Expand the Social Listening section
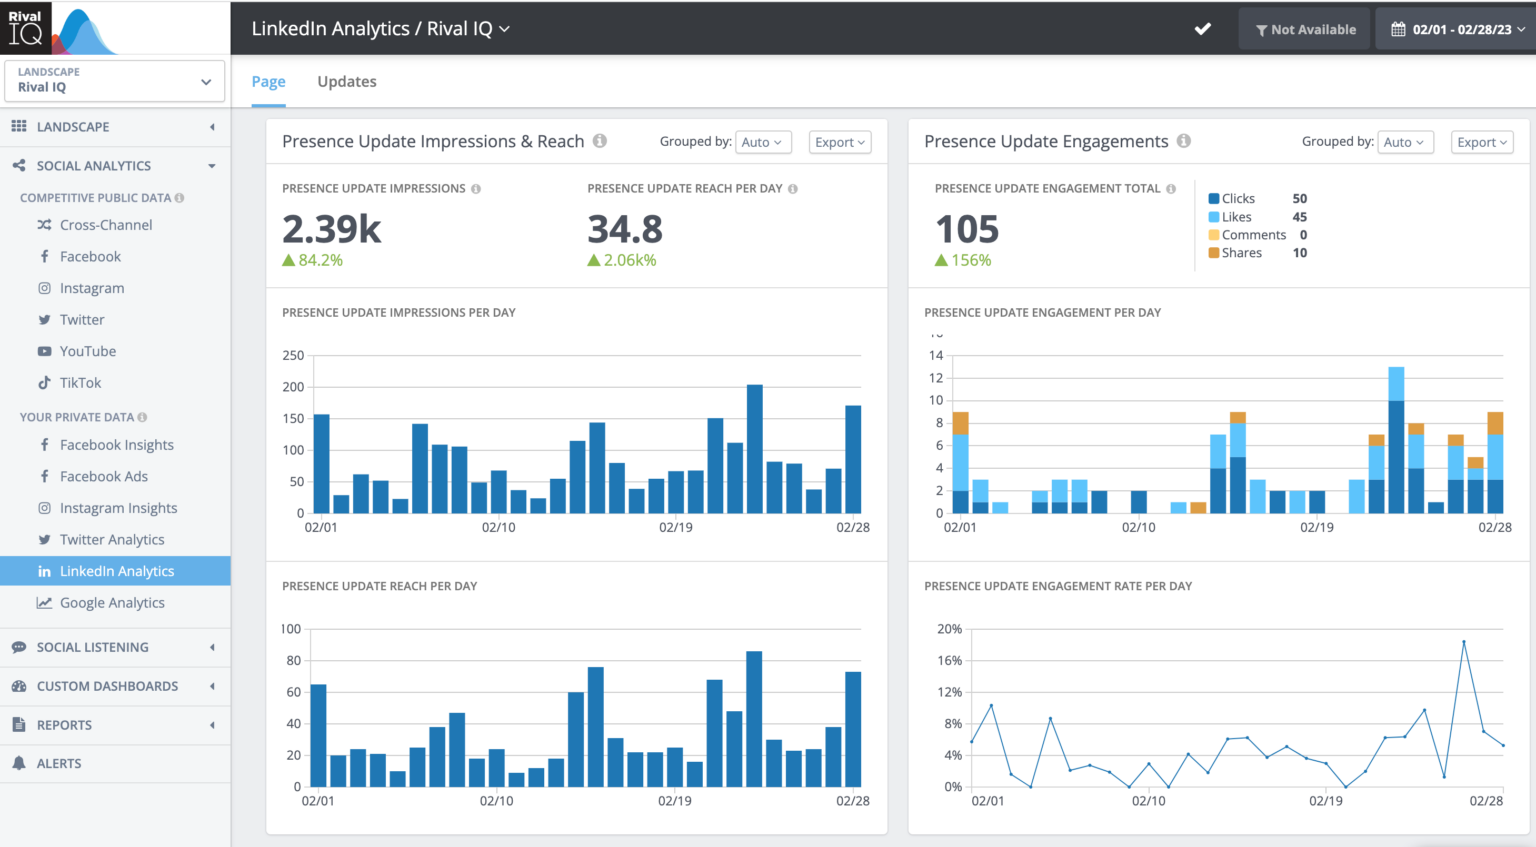 click(x=93, y=647)
